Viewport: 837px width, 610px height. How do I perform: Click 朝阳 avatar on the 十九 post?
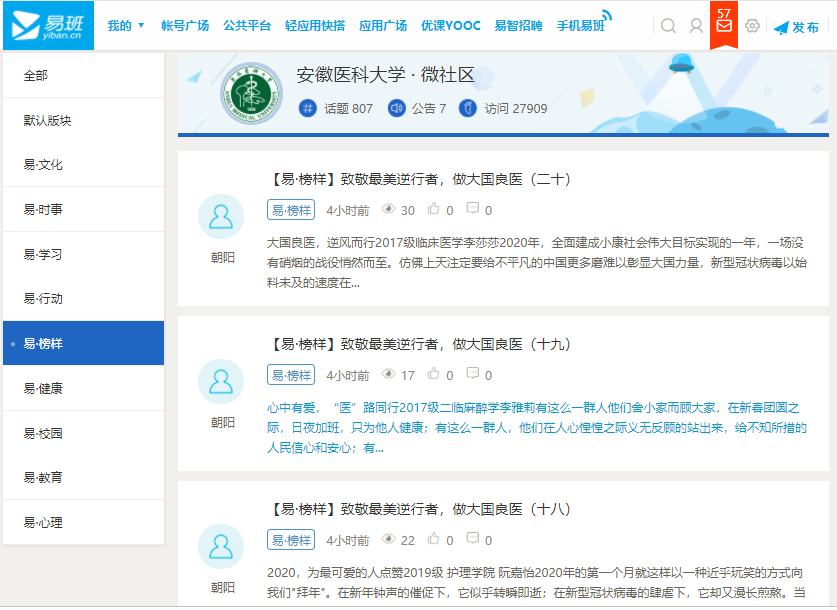pos(221,381)
